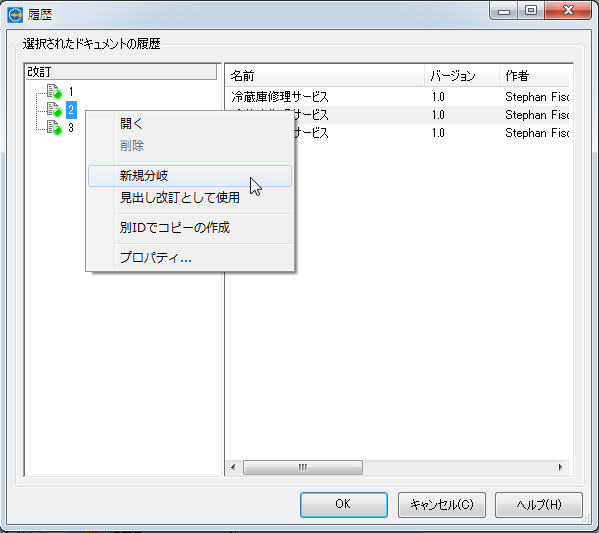Click the document icon for revision 2
Image resolution: width=599 pixels, height=533 pixels.
click(54, 110)
